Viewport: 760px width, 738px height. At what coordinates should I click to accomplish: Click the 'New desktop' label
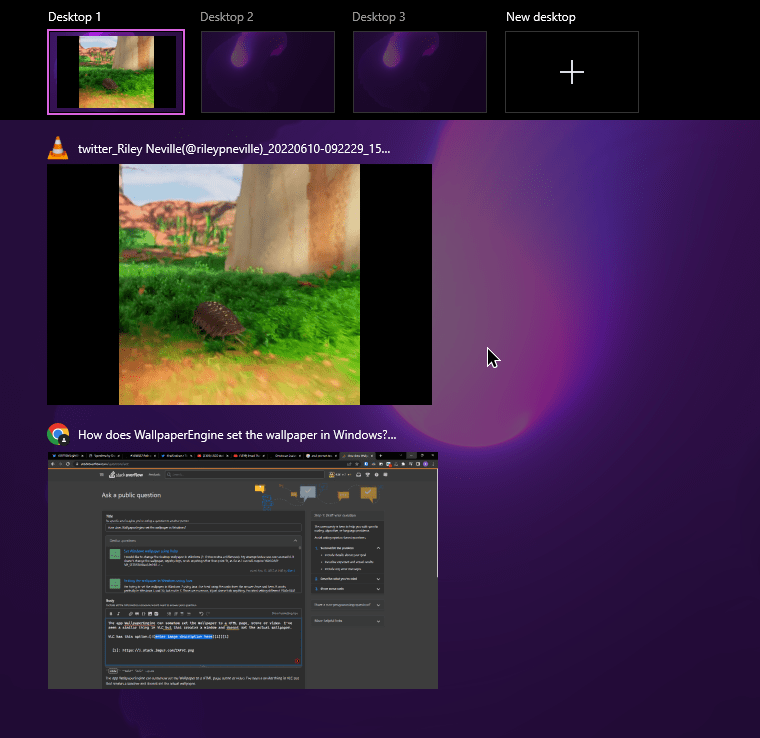pos(541,17)
